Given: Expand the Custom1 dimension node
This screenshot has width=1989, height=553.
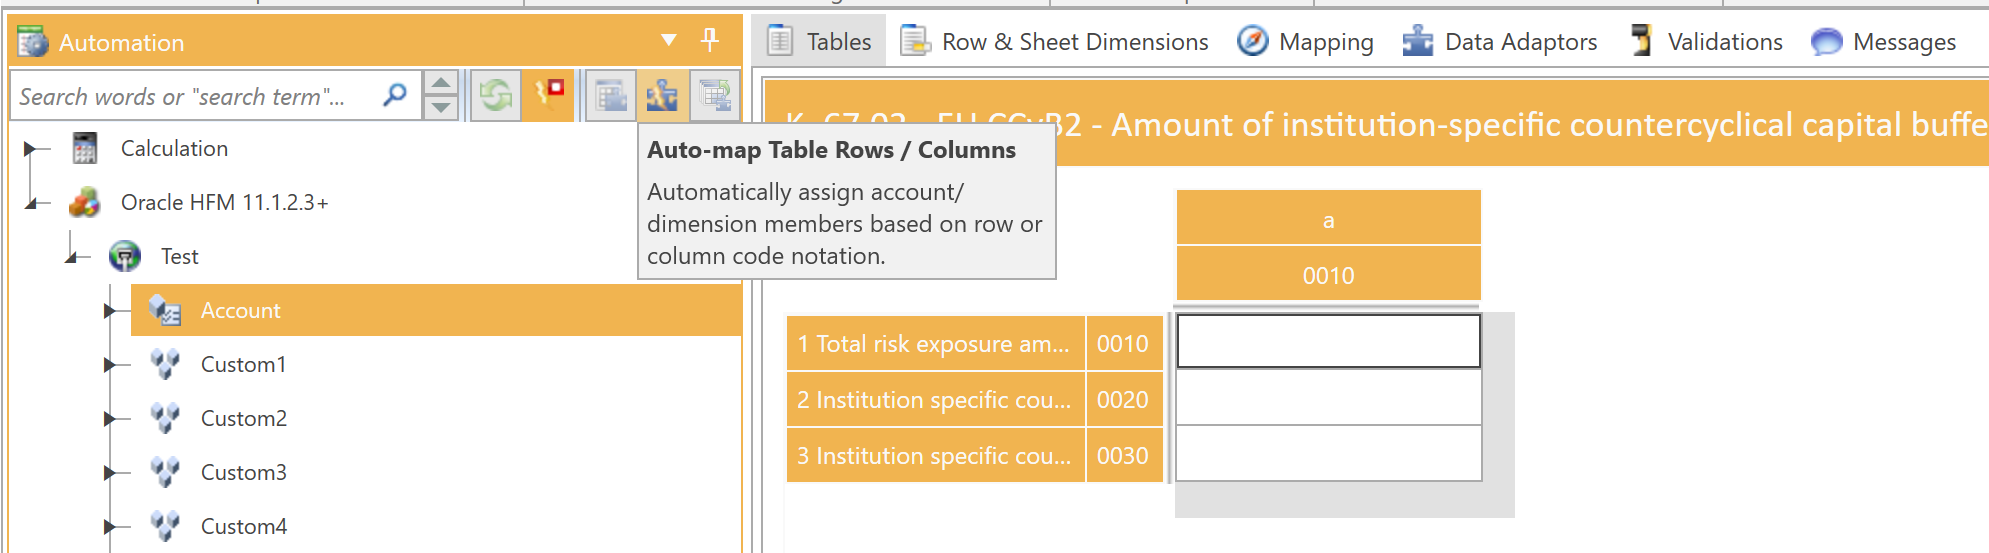Looking at the screenshot, I should (x=110, y=365).
